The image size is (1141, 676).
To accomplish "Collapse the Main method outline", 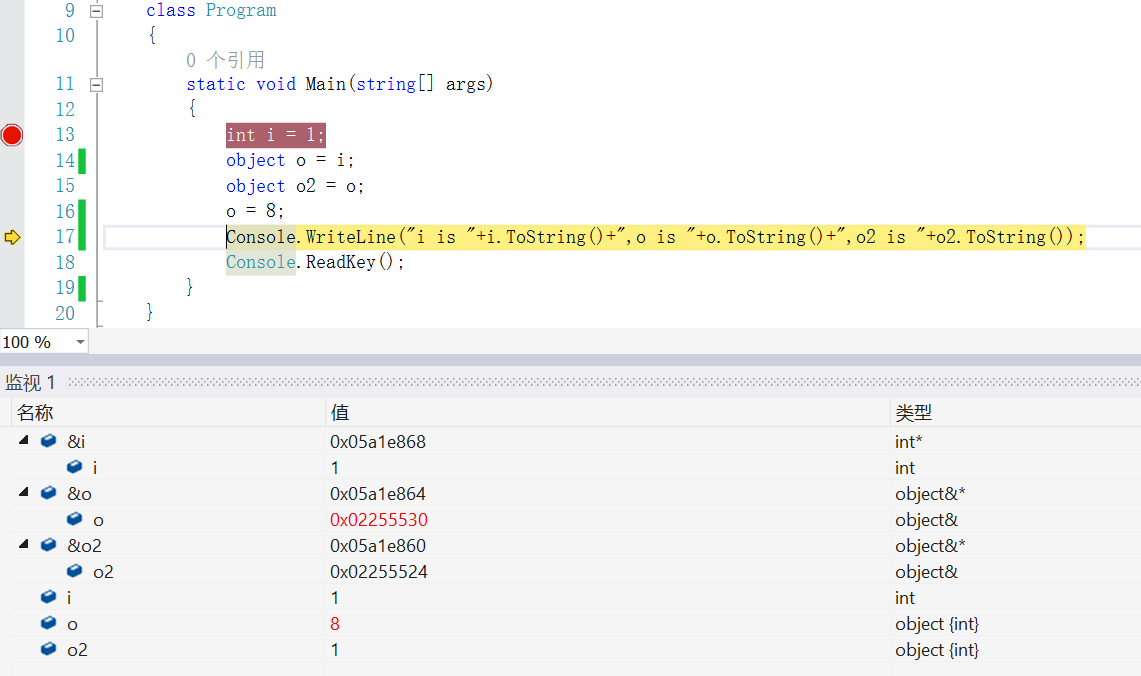I will [x=96, y=84].
